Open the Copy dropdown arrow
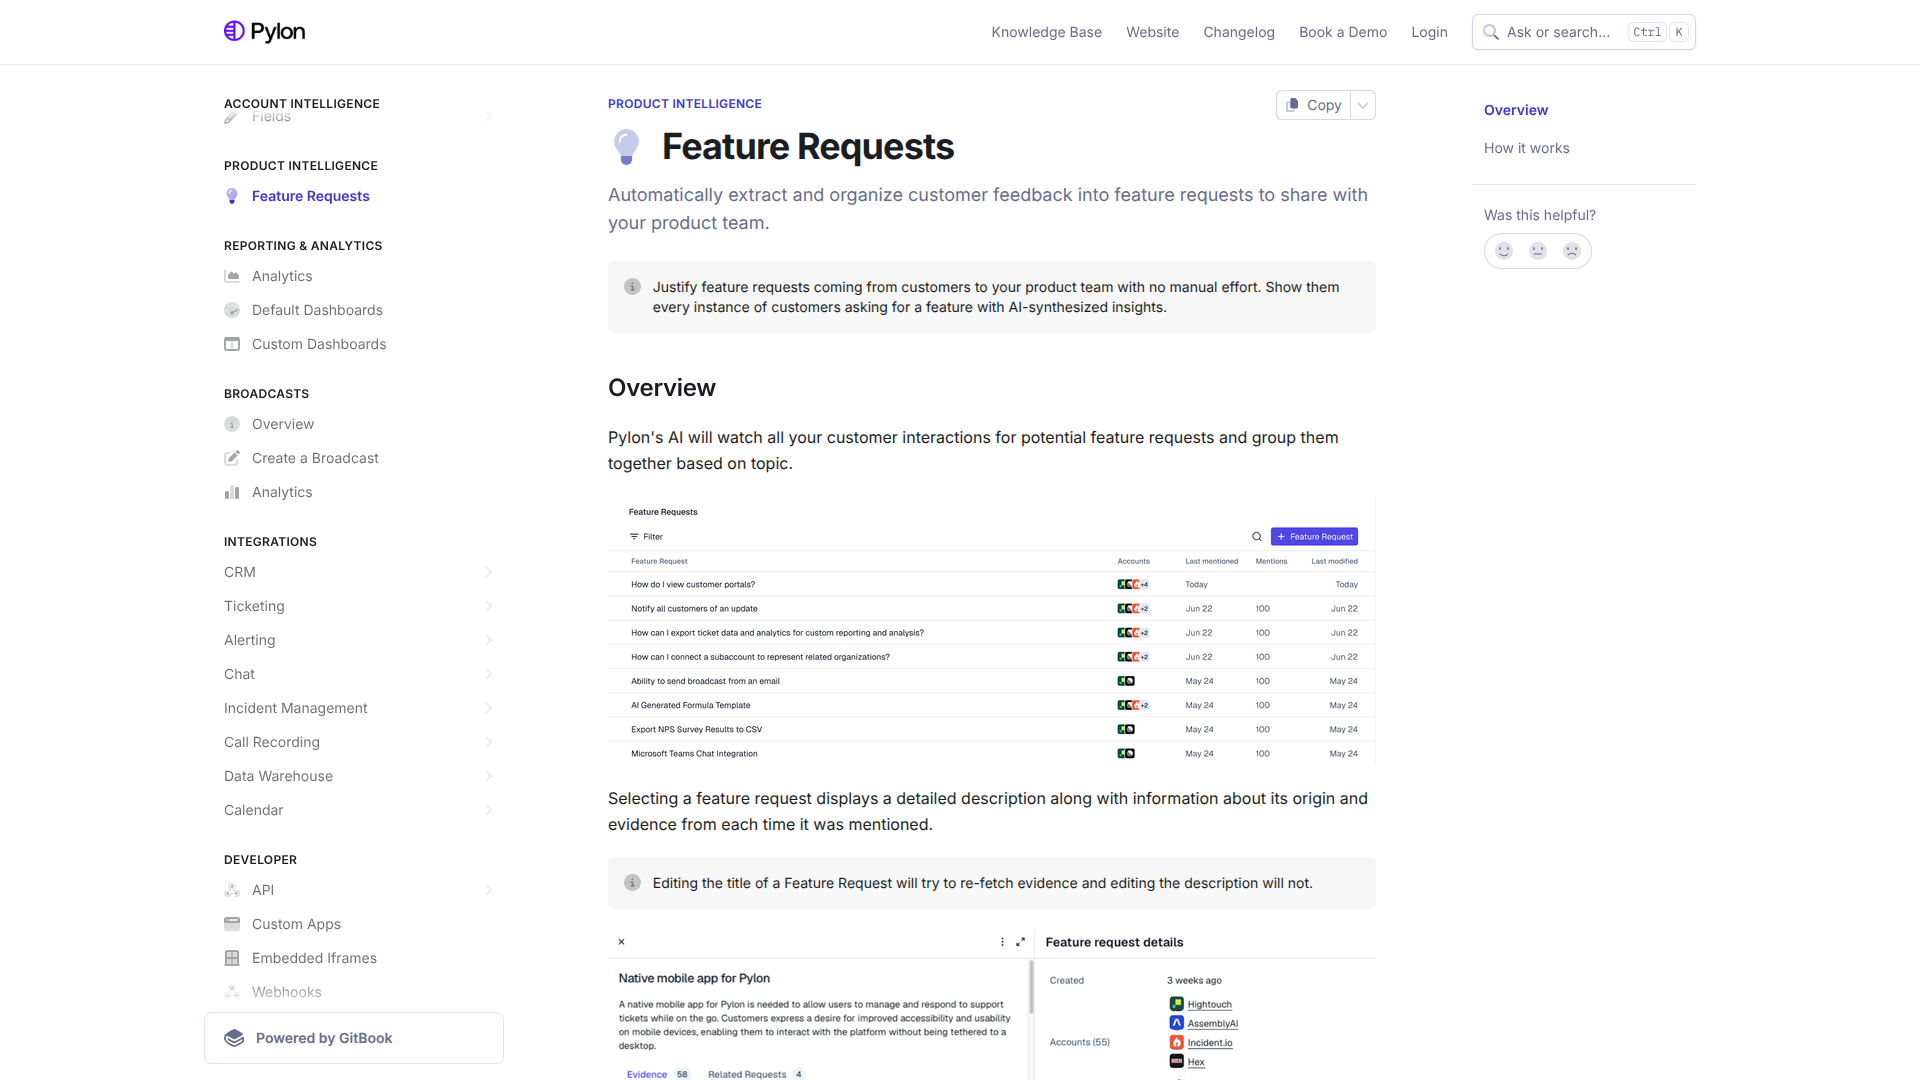Image resolution: width=1920 pixels, height=1080 pixels. [x=1362, y=105]
